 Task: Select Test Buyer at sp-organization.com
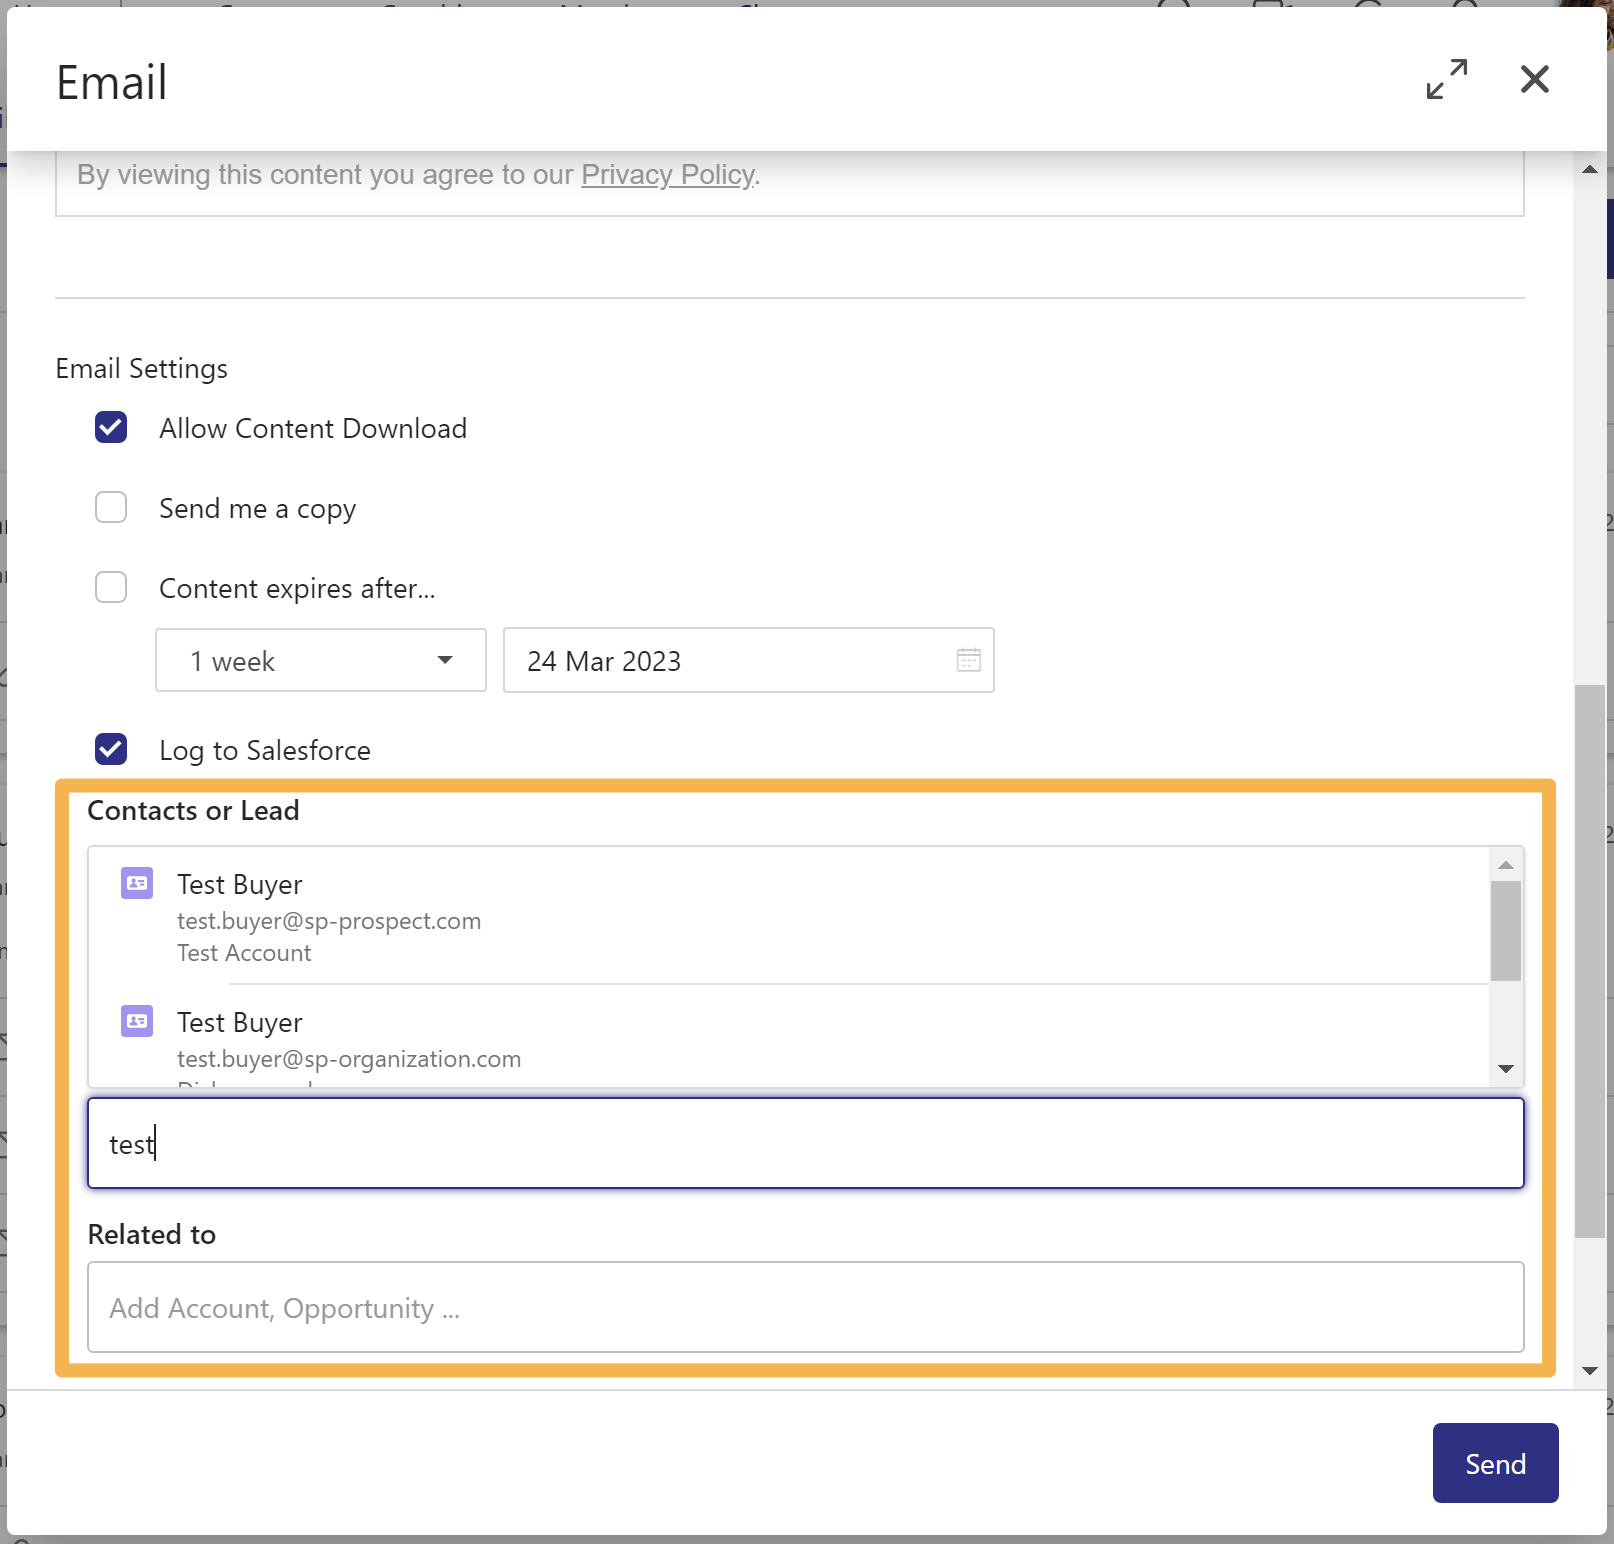[348, 1040]
